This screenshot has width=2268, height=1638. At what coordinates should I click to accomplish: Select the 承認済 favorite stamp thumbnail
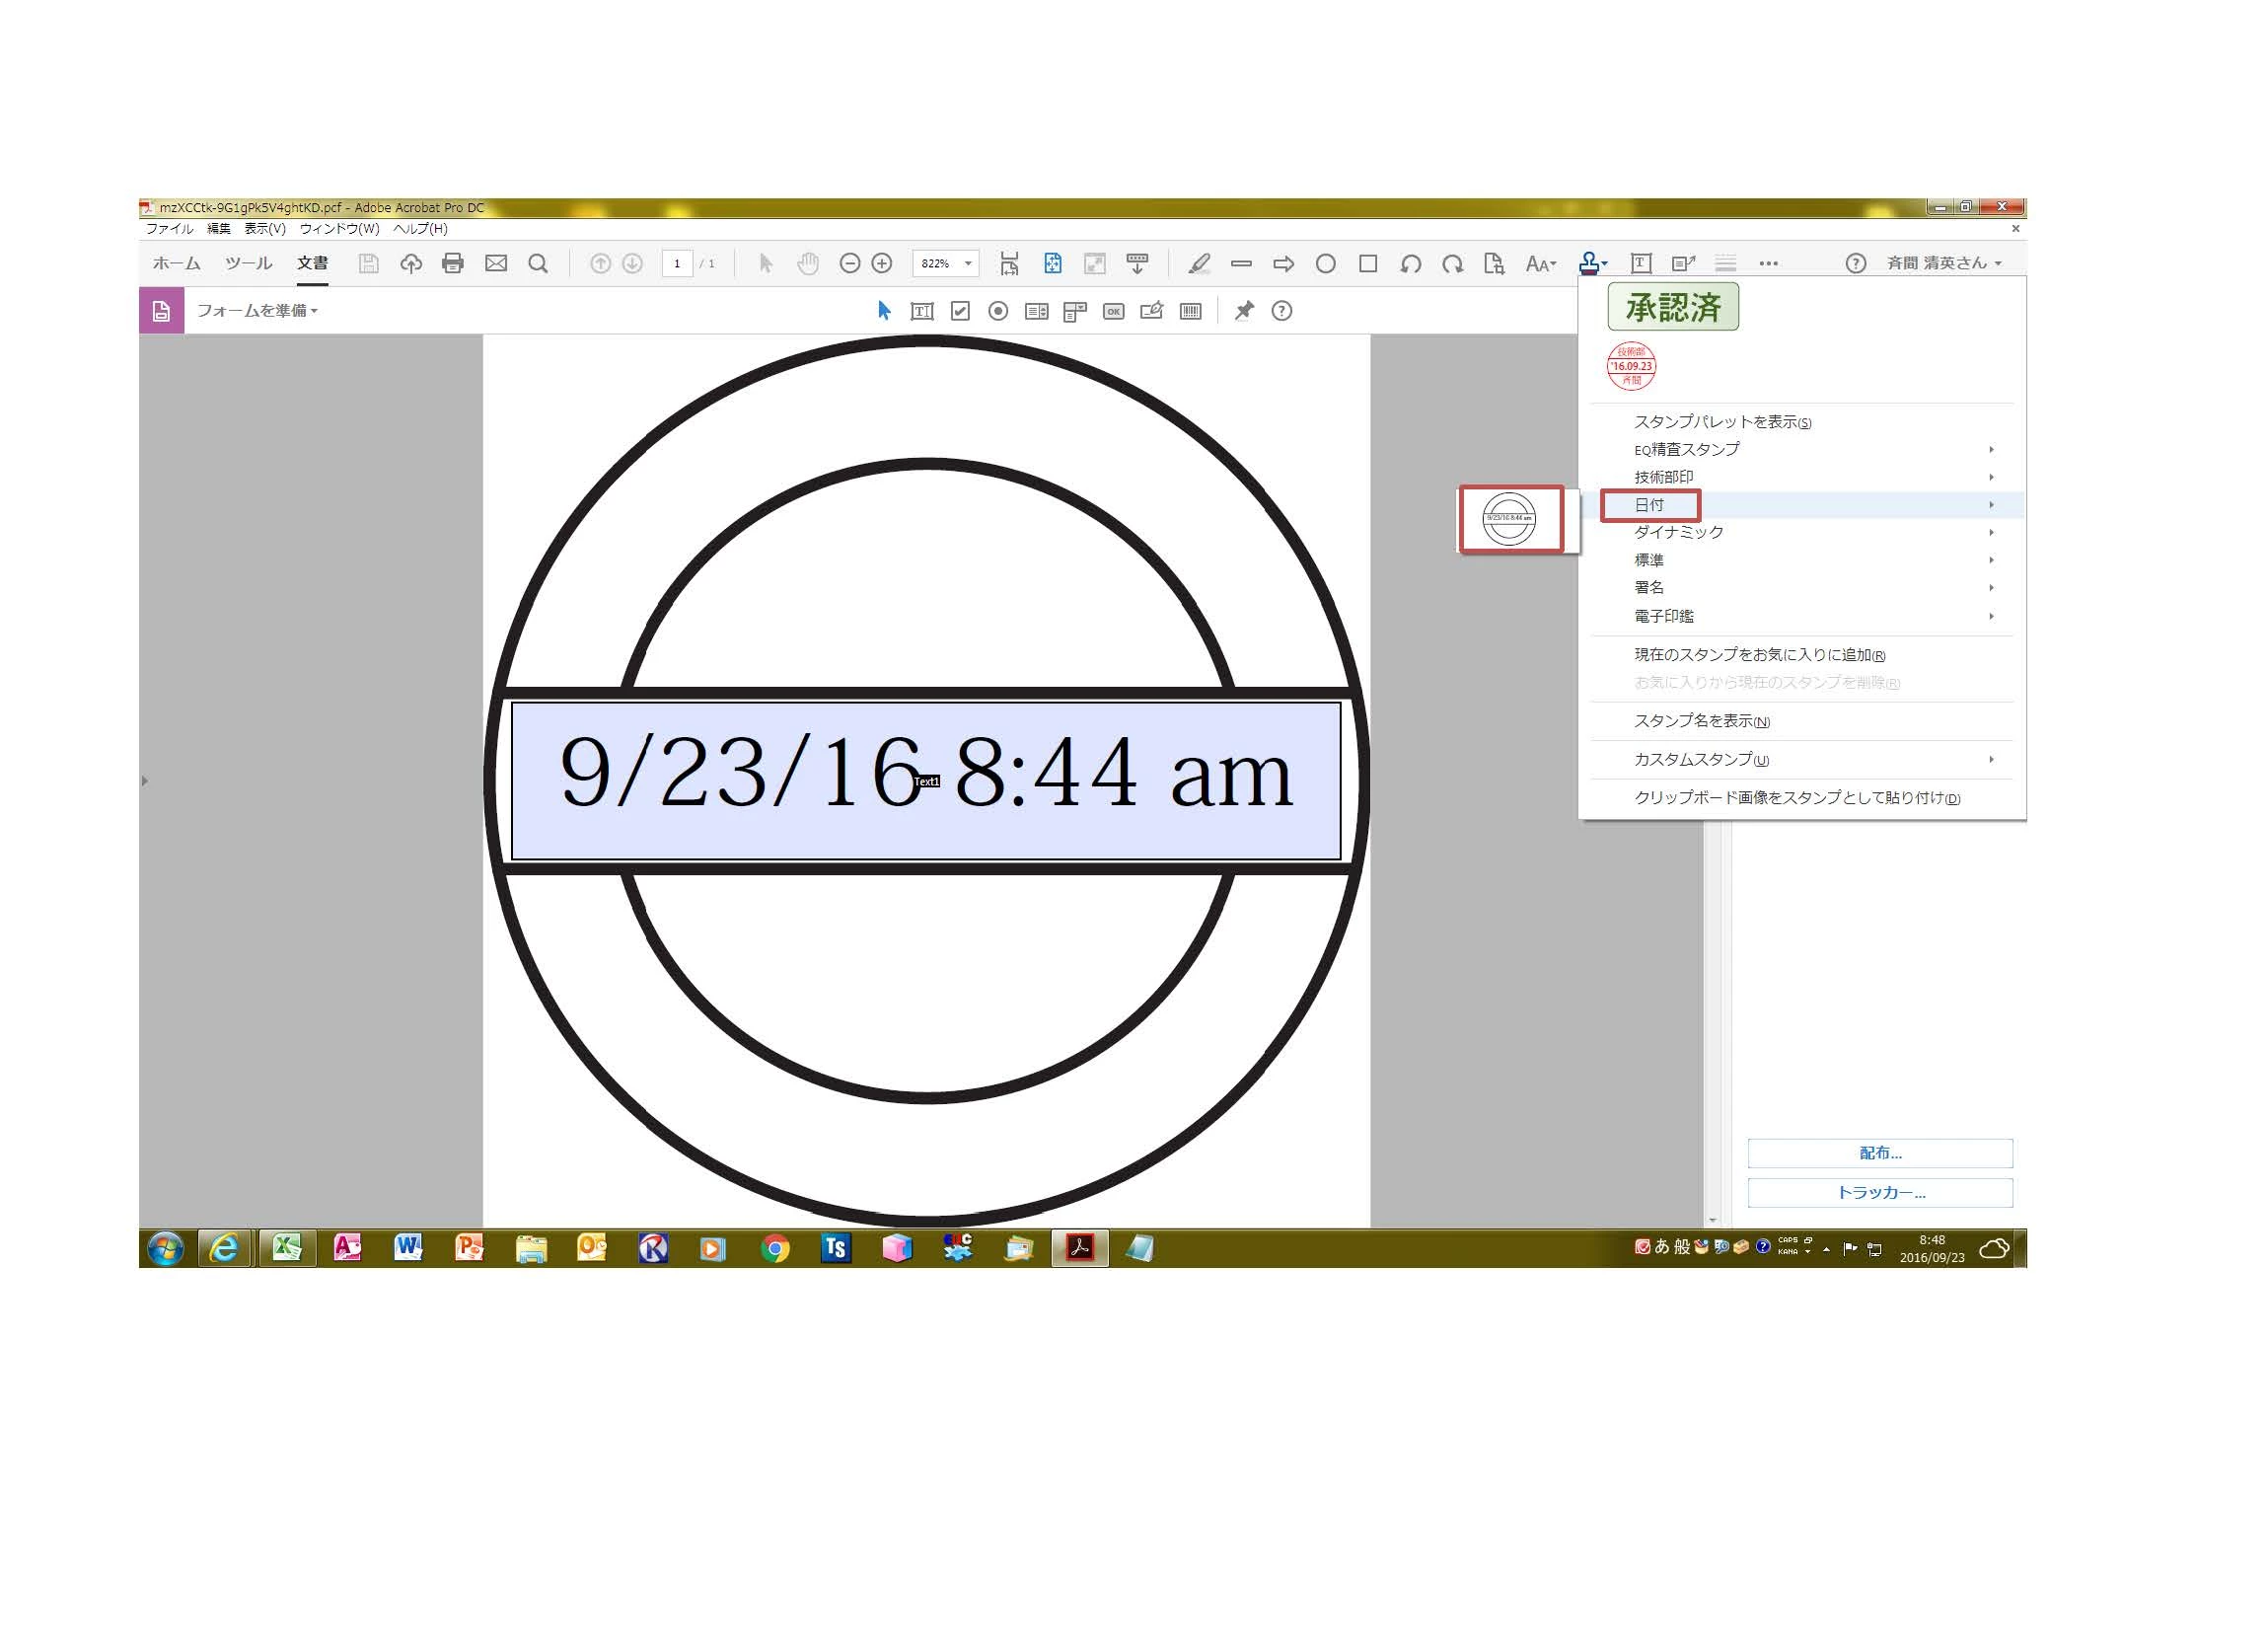tap(1672, 307)
